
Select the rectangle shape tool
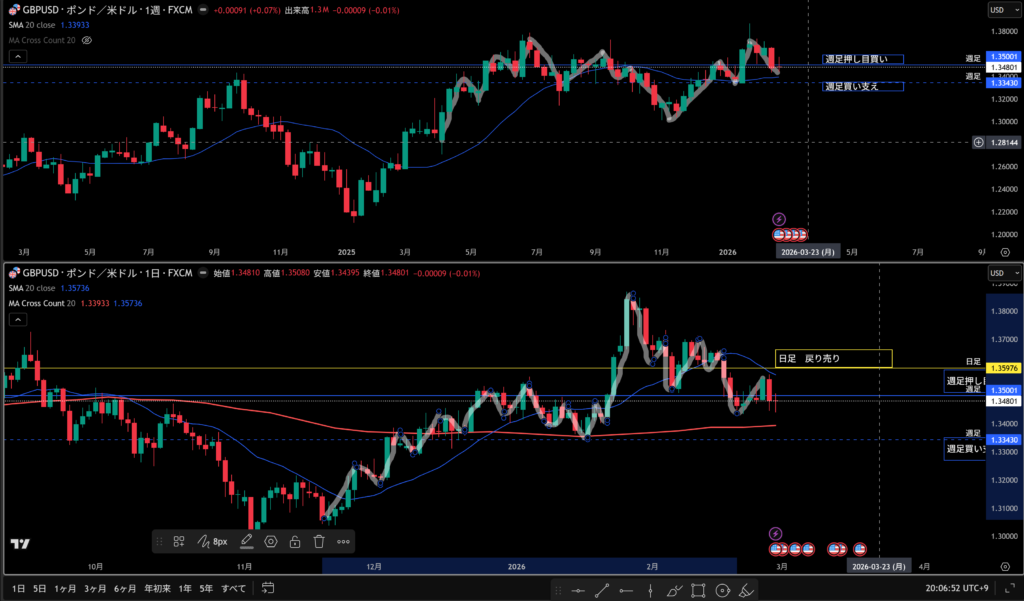[698, 590]
